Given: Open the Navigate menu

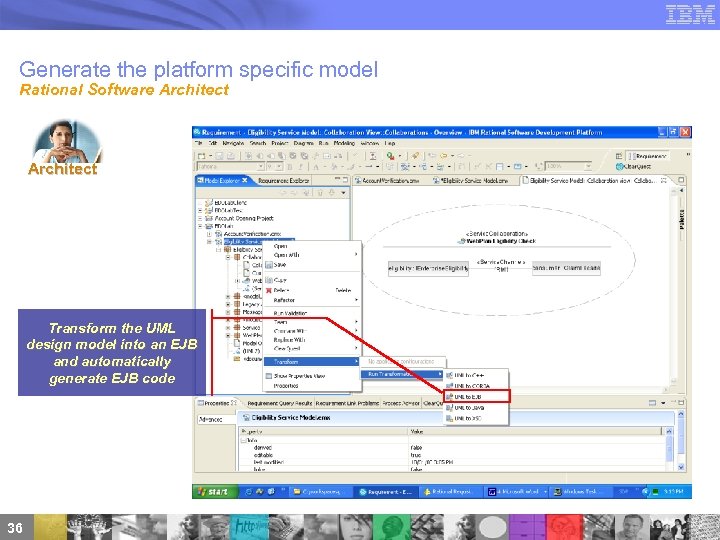Looking at the screenshot, I should click(233, 143).
